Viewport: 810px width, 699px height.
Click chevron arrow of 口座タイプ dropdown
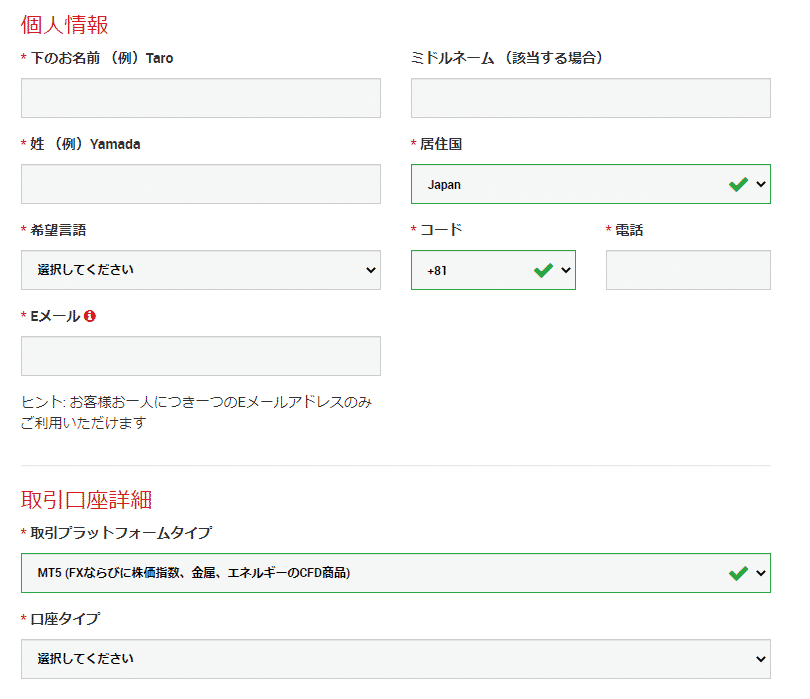tap(761, 659)
